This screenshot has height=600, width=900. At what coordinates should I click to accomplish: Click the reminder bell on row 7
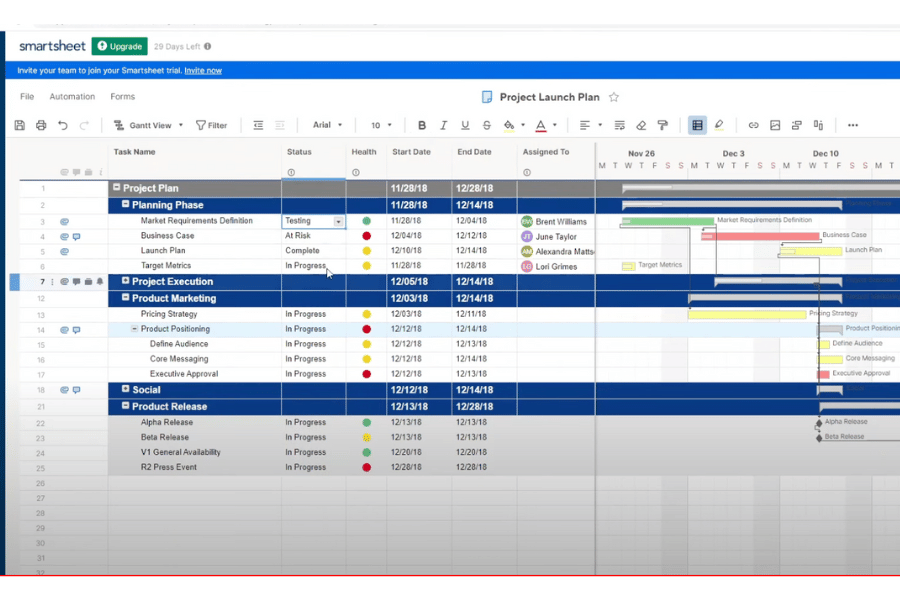pos(100,281)
